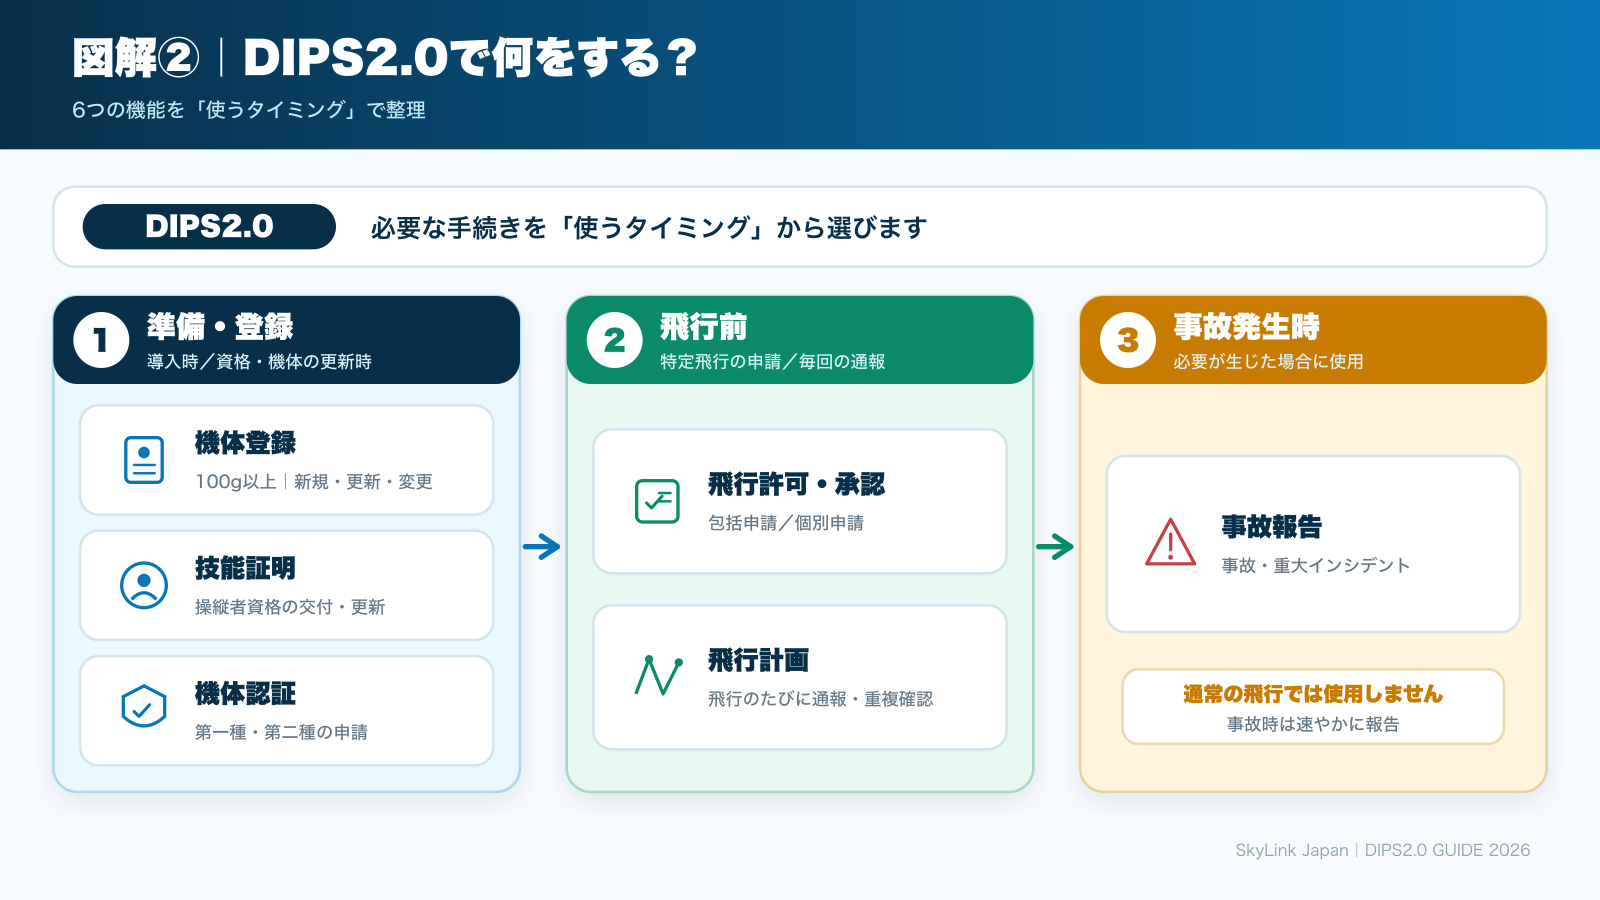Click the 飛行前 column heading
The width and height of the screenshot is (1600, 900).
pos(704,327)
